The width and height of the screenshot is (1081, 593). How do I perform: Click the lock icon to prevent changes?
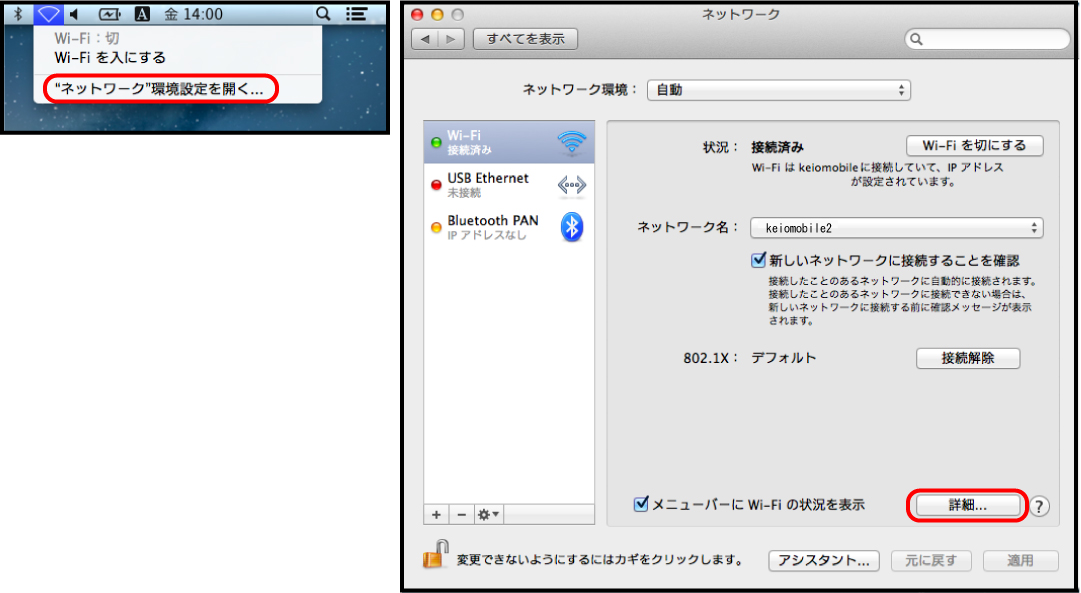click(435, 555)
